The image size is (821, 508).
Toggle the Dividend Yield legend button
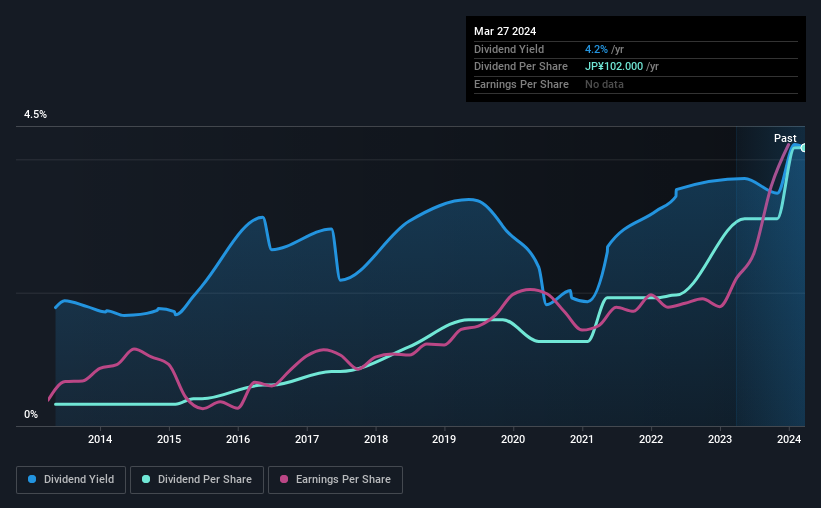71,480
